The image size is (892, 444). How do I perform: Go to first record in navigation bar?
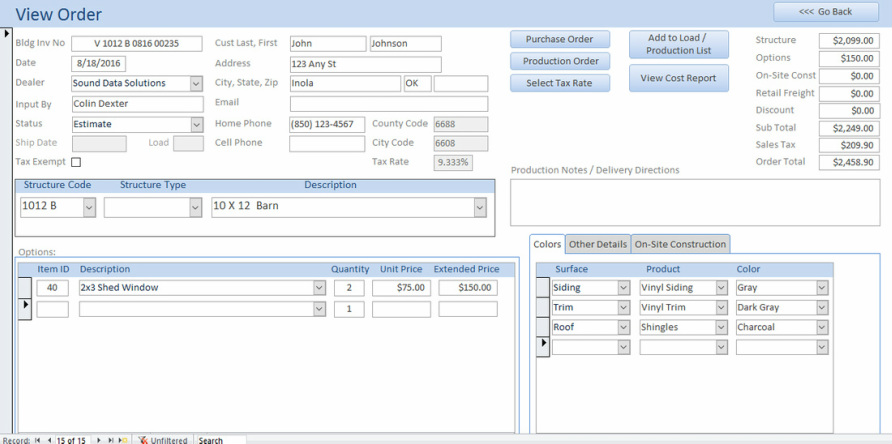pos(38,440)
